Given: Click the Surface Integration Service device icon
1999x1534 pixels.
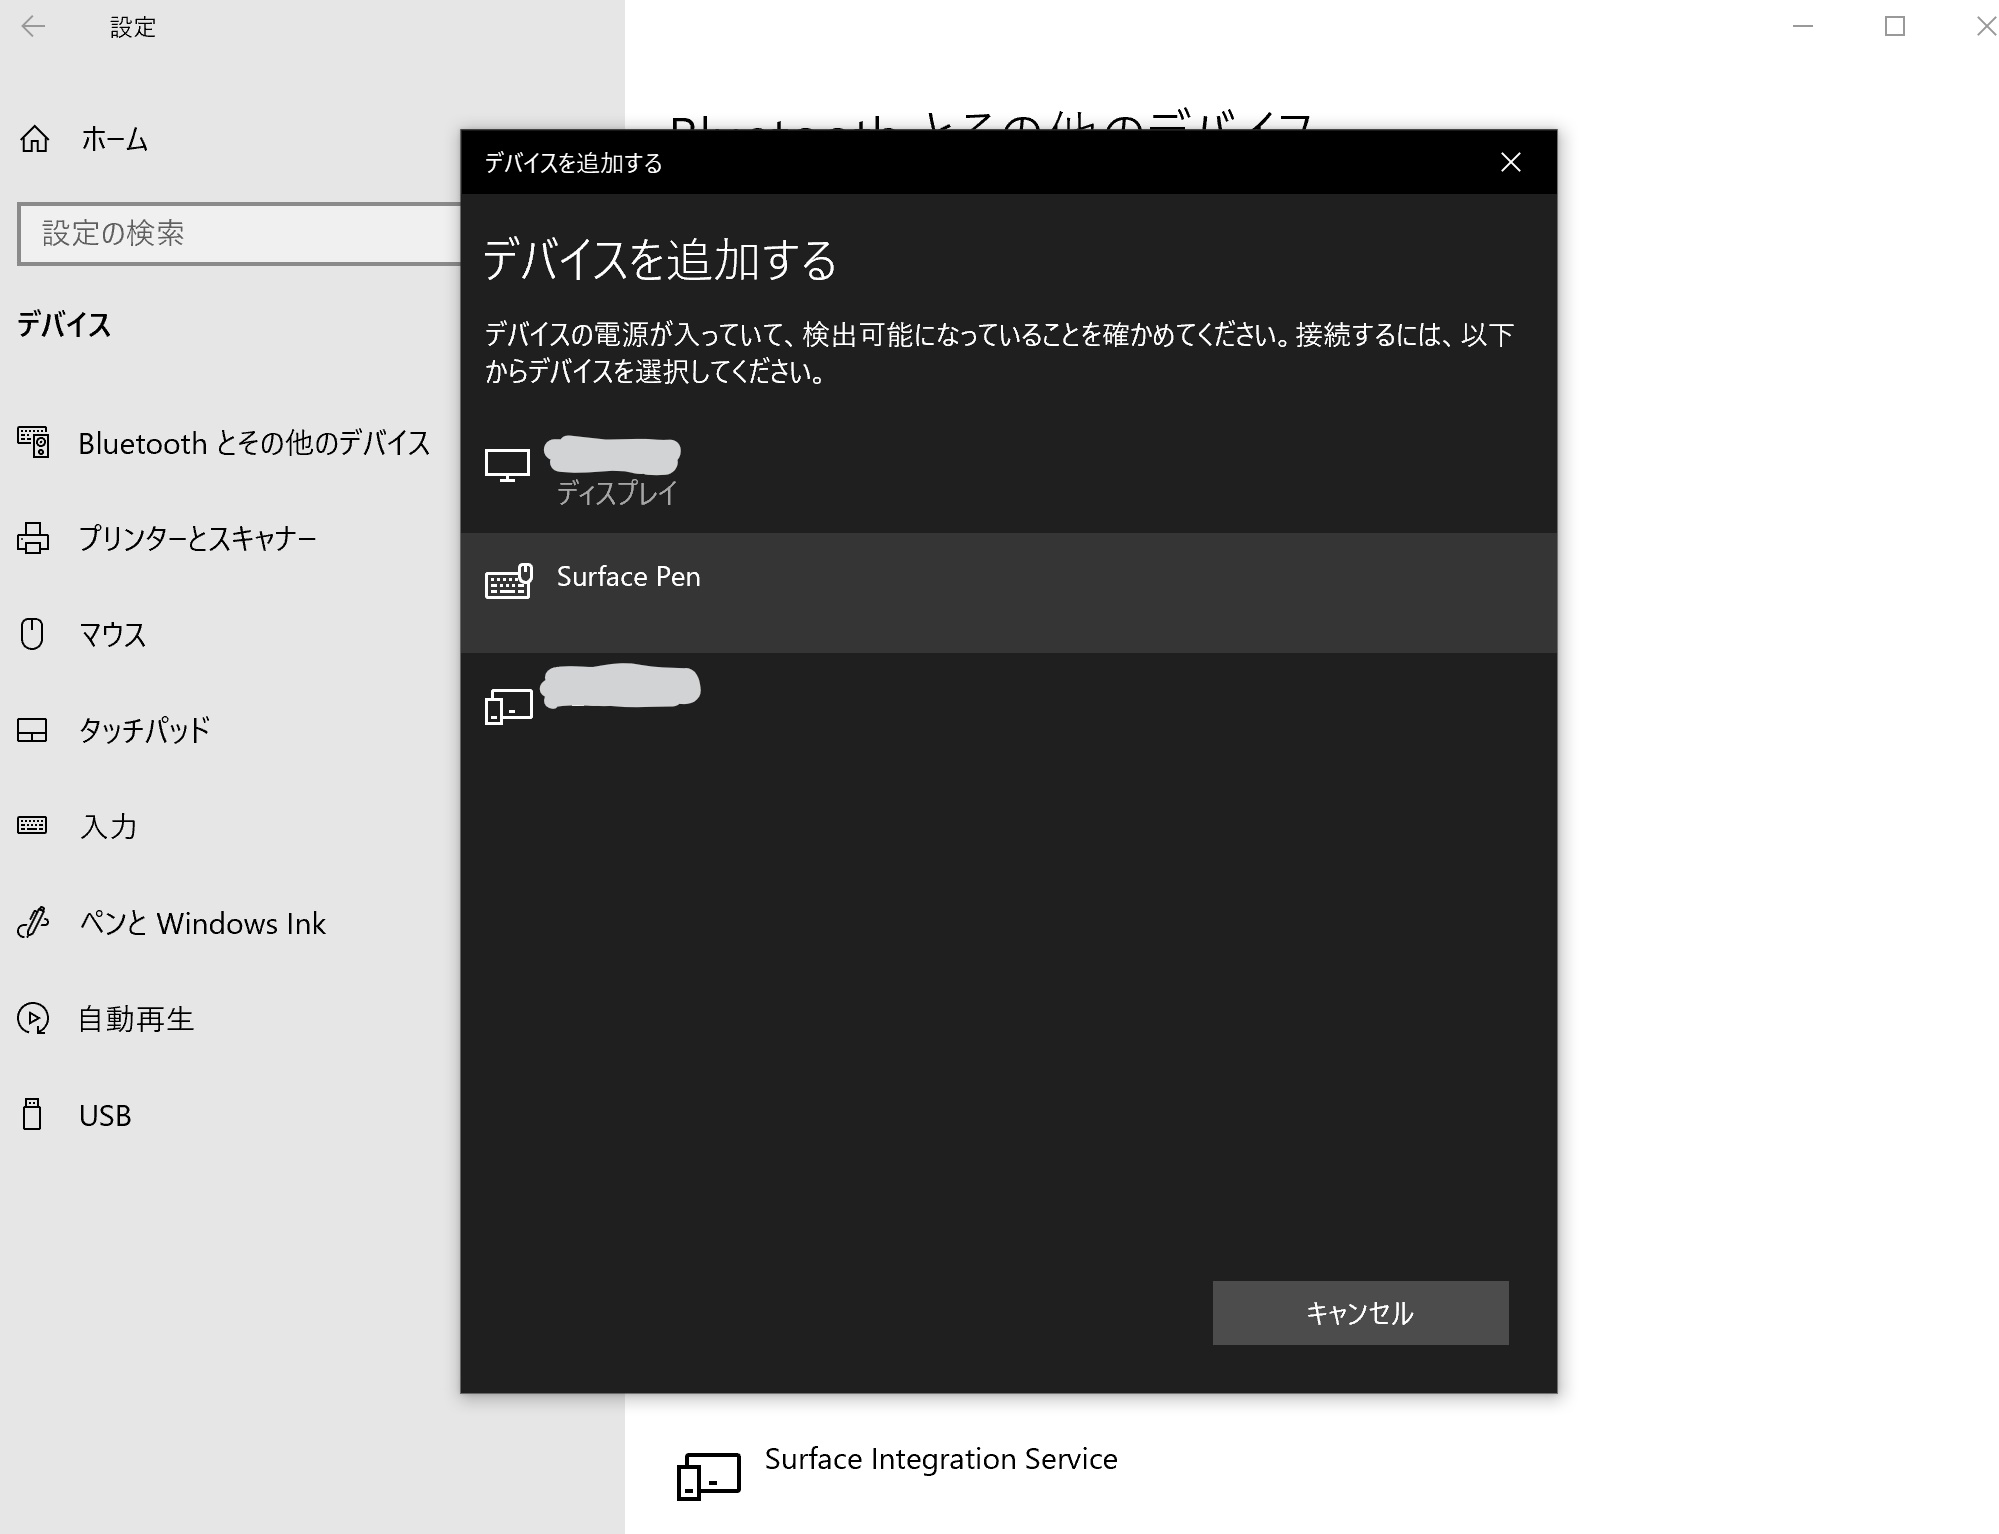Looking at the screenshot, I should click(x=708, y=1477).
